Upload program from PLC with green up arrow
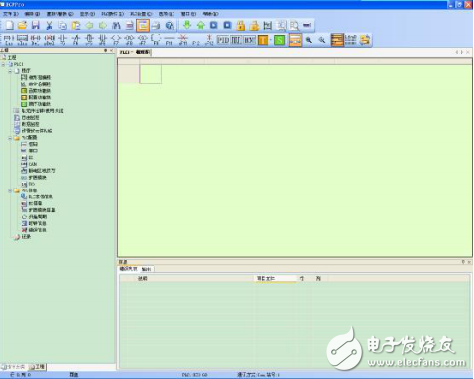The height and width of the screenshot is (379, 474). [x=200, y=25]
